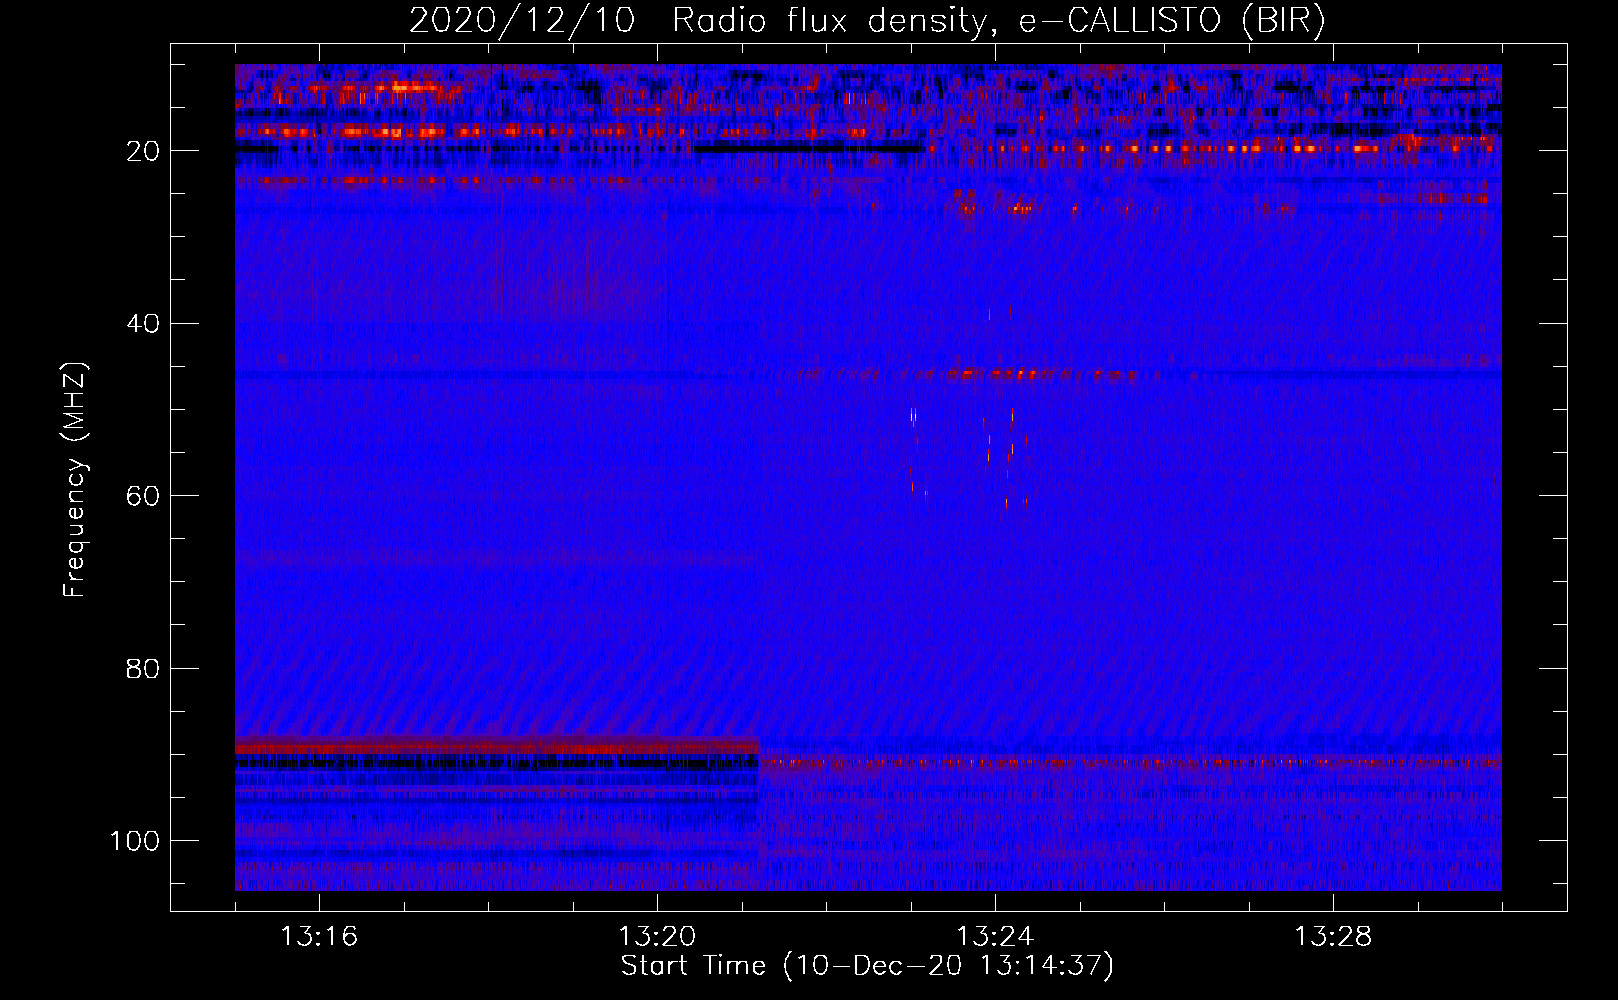Click the 'Frequency (MHZ)' axis label

76,479
